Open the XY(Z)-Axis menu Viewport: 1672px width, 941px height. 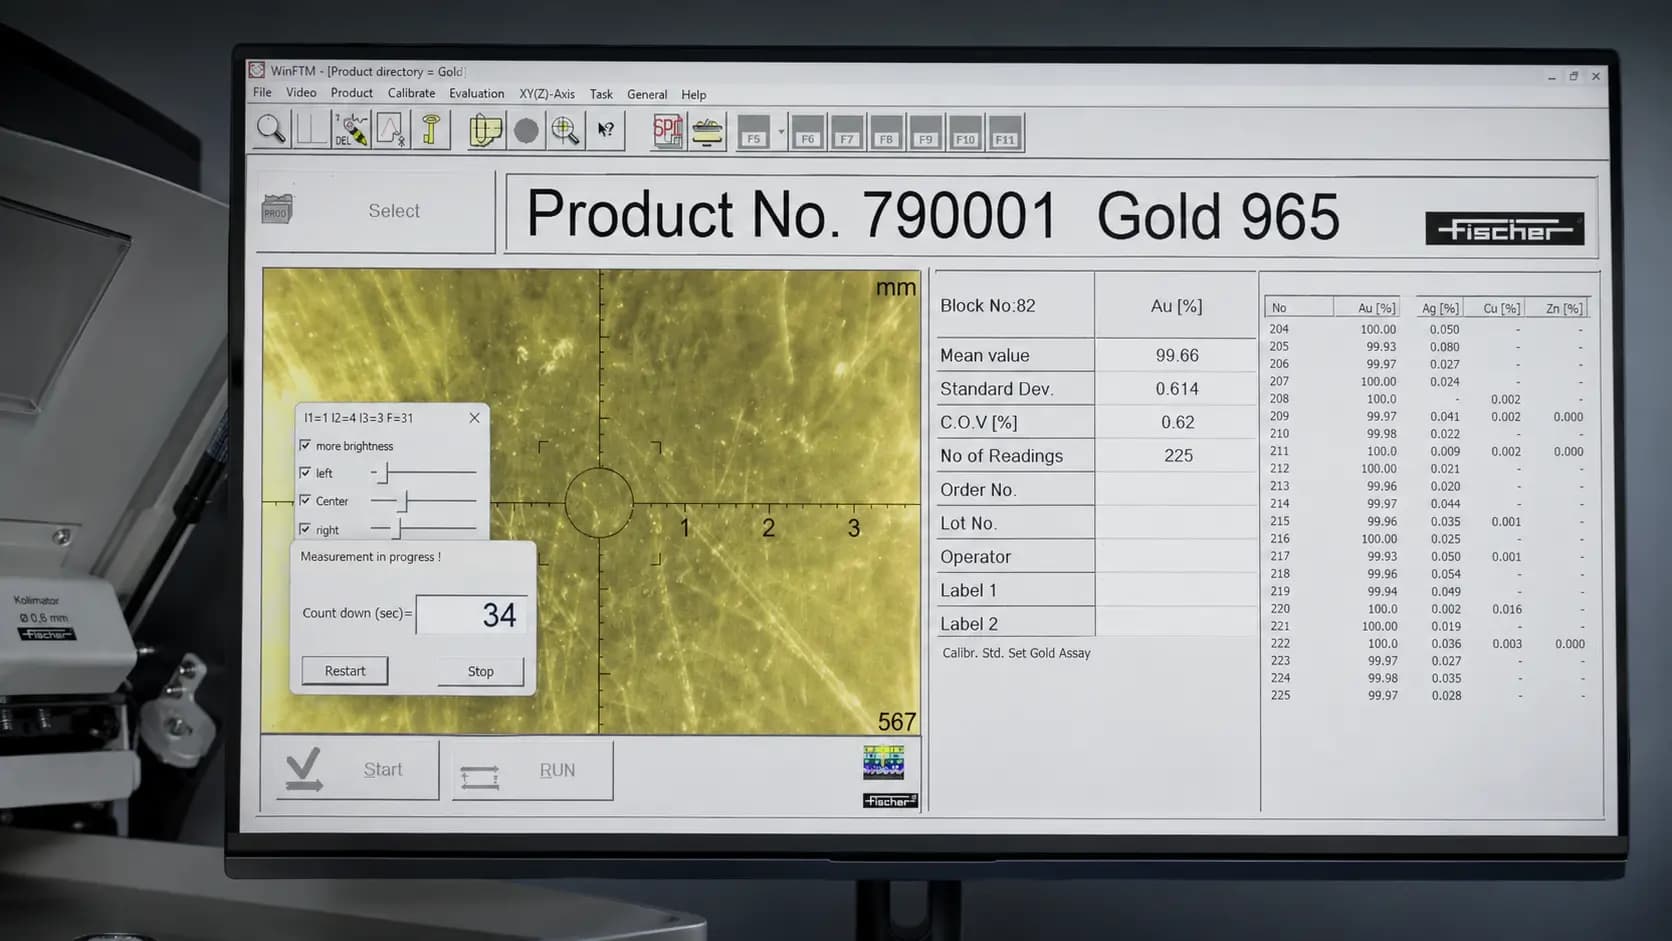(547, 94)
